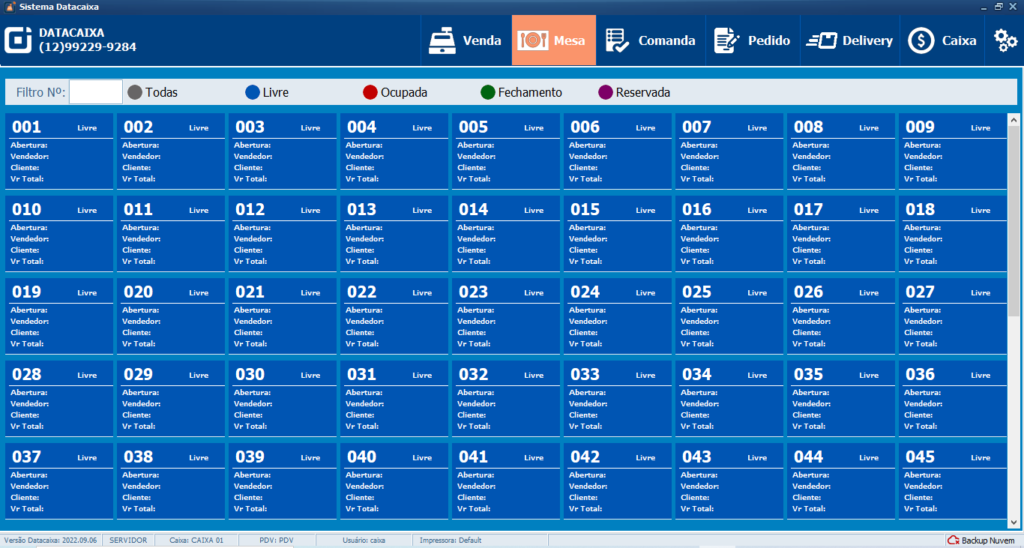The width and height of the screenshot is (1024, 548).
Task: Click the Caixa dollar coin icon
Action: tap(921, 41)
